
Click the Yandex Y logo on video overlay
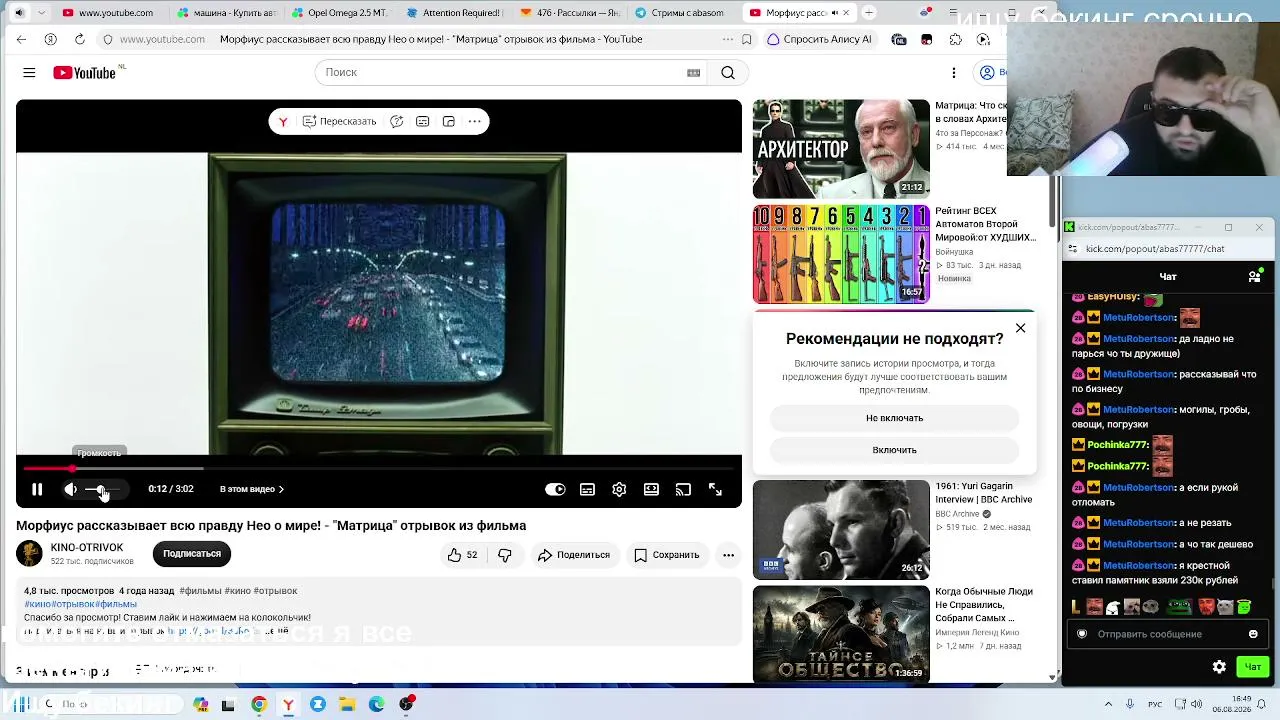(x=283, y=121)
